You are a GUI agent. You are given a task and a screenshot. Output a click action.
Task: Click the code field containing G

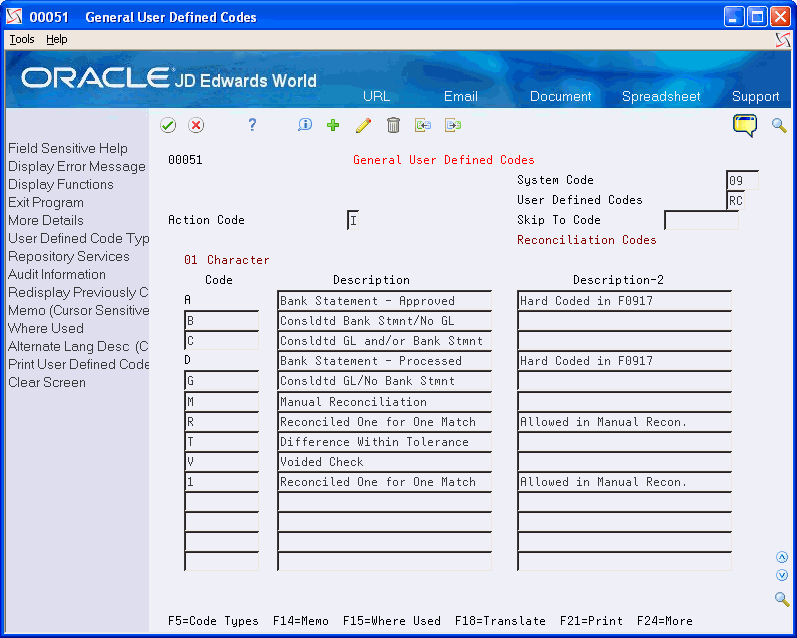click(222, 381)
